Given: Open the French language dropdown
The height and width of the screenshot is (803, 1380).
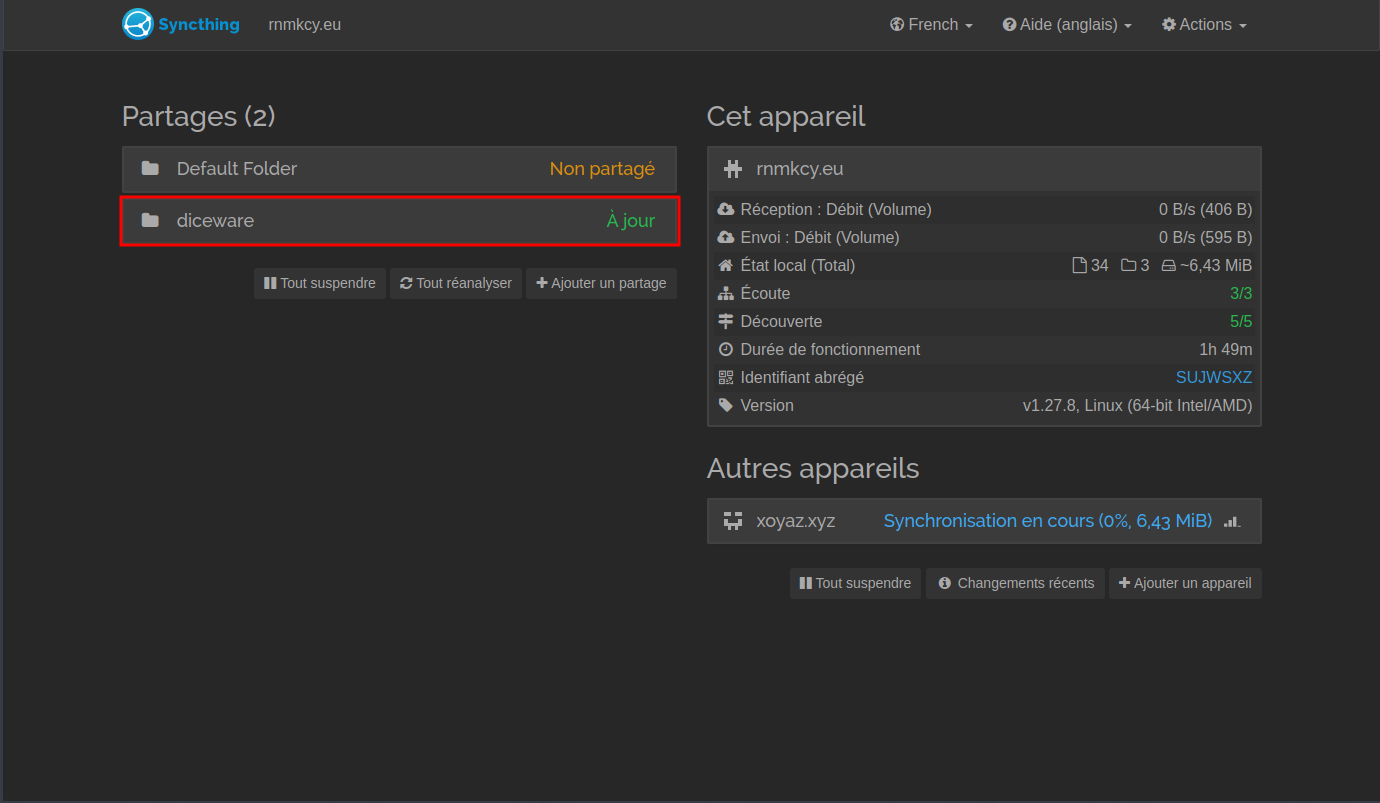Looking at the screenshot, I should click(x=931, y=25).
